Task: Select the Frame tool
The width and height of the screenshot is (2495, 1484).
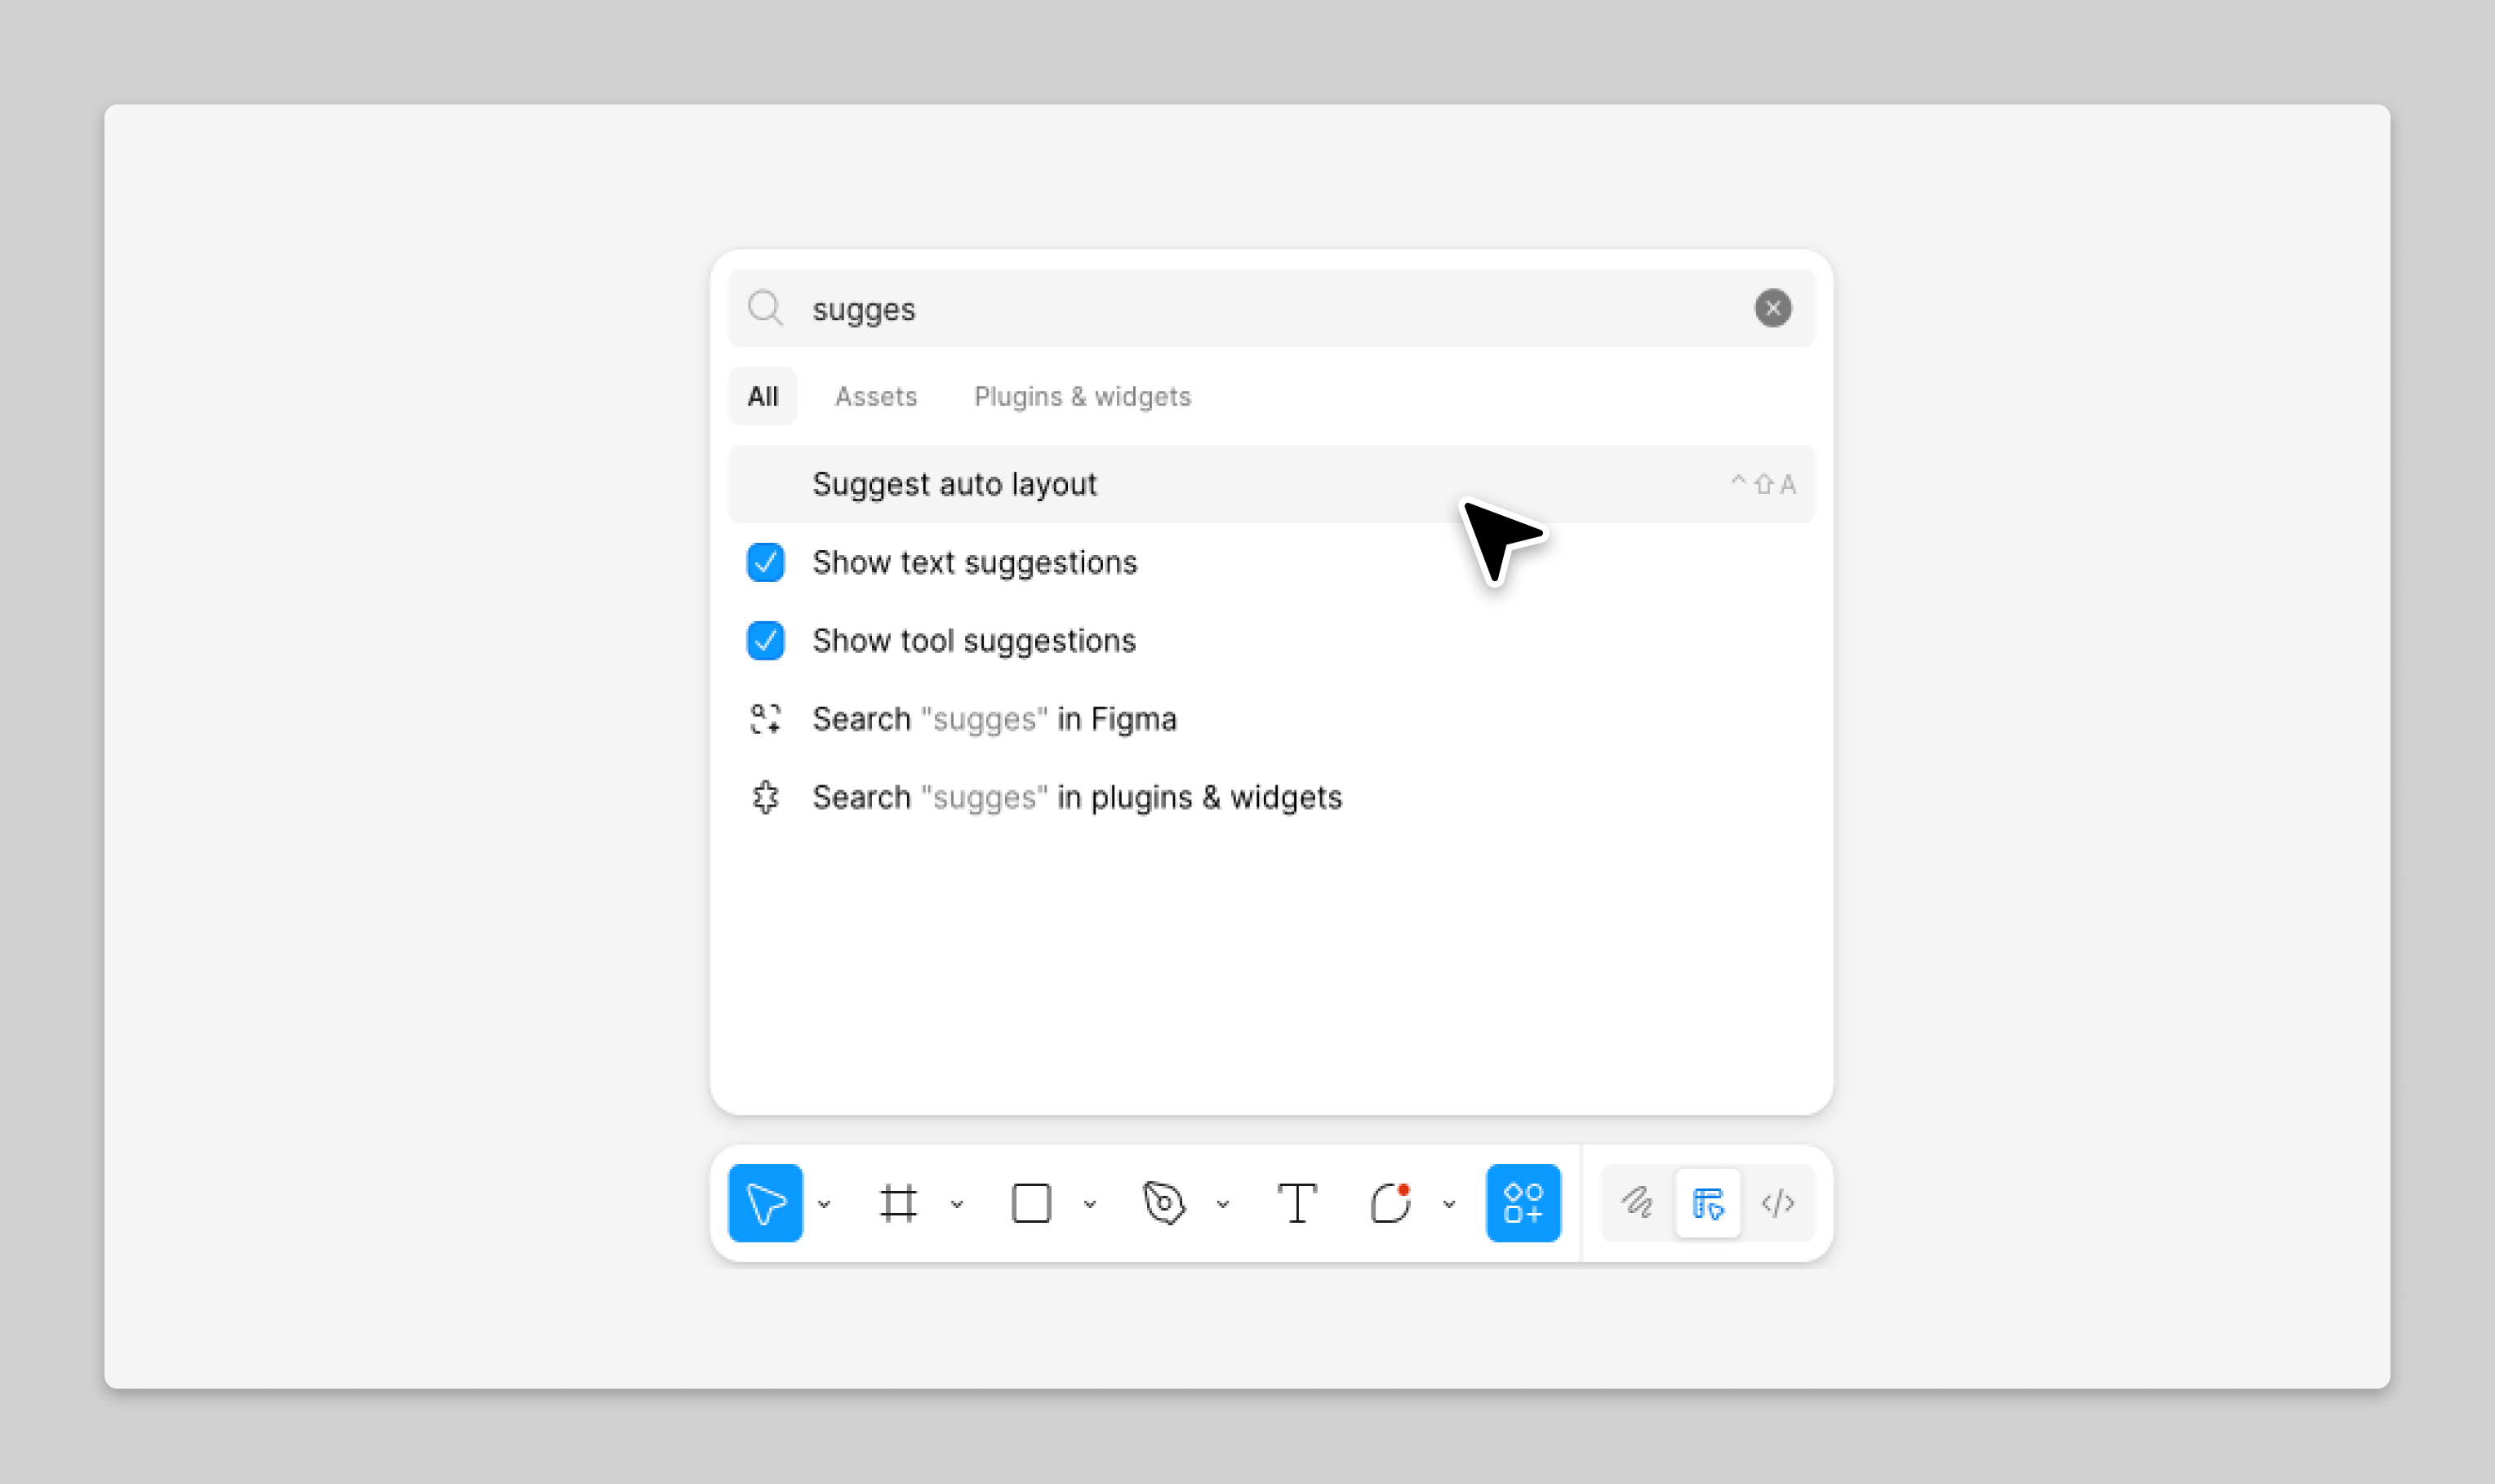Action: (x=898, y=1203)
